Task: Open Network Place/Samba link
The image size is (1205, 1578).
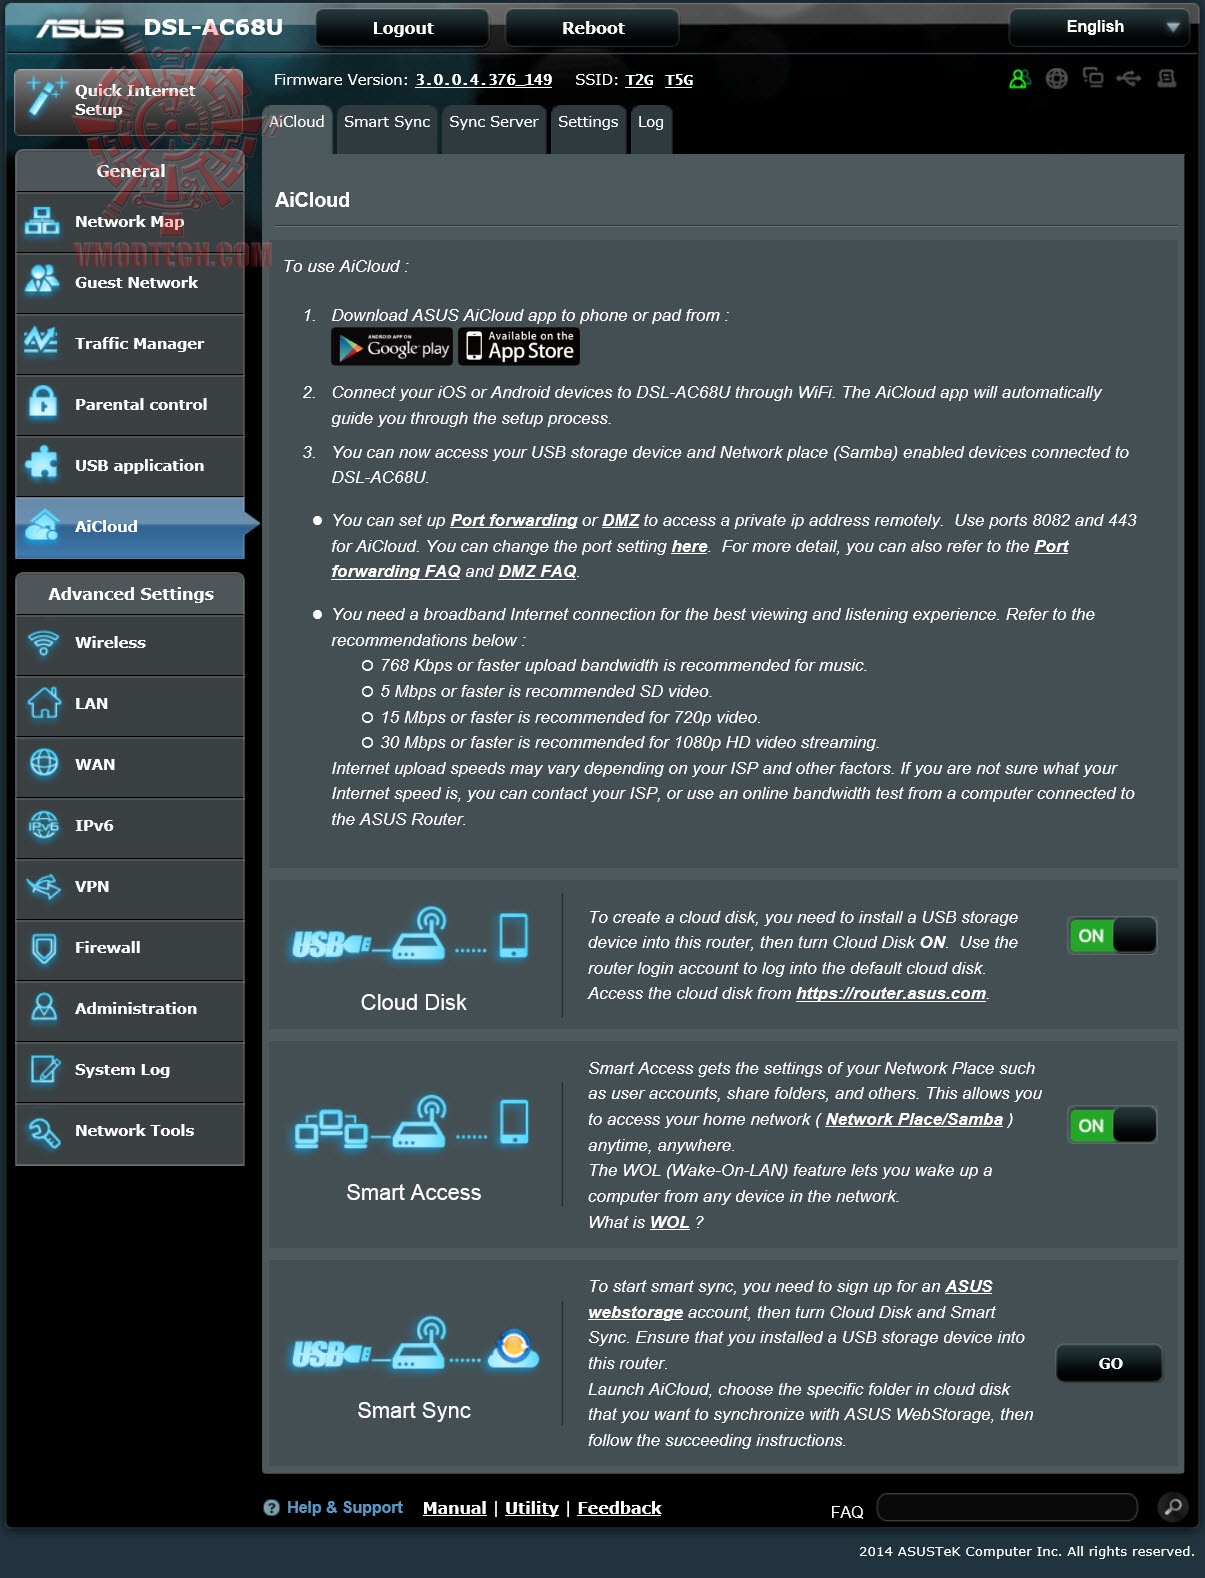Action: point(914,1119)
